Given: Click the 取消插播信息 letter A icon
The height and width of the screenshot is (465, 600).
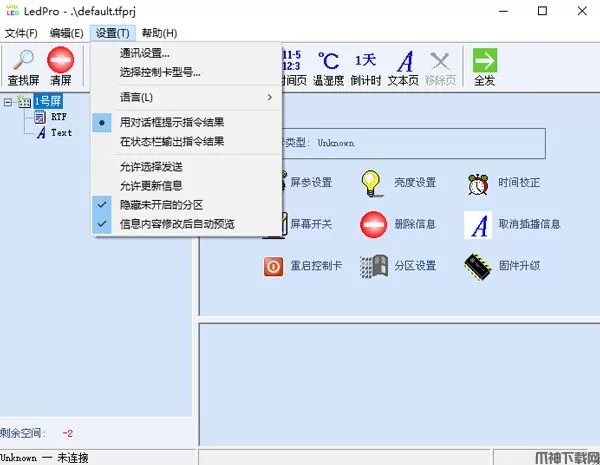Looking at the screenshot, I should [x=478, y=225].
